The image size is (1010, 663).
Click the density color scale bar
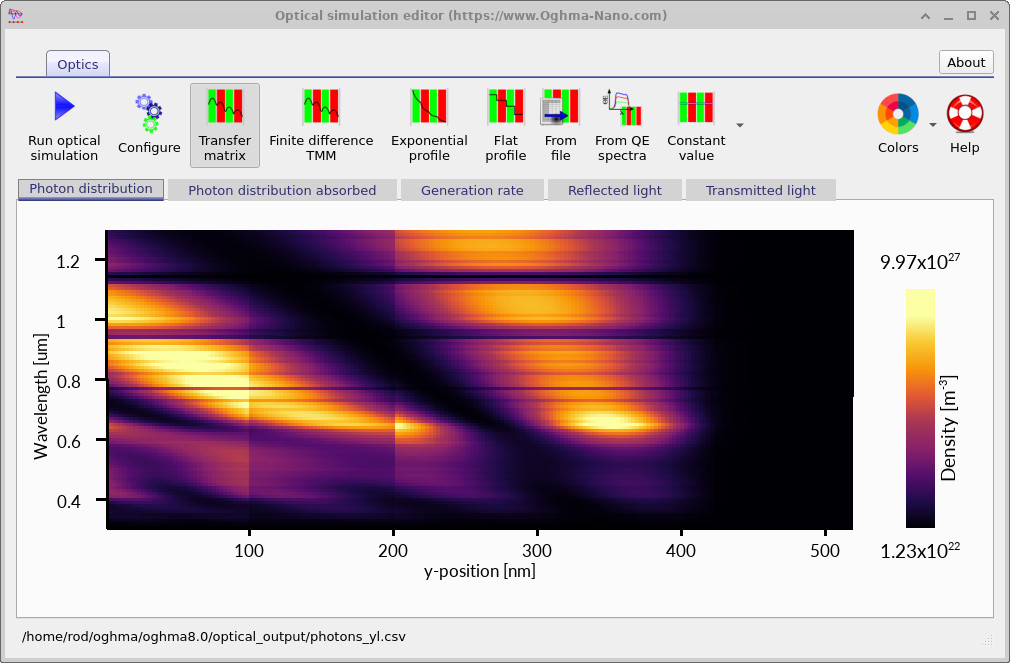pos(920,408)
